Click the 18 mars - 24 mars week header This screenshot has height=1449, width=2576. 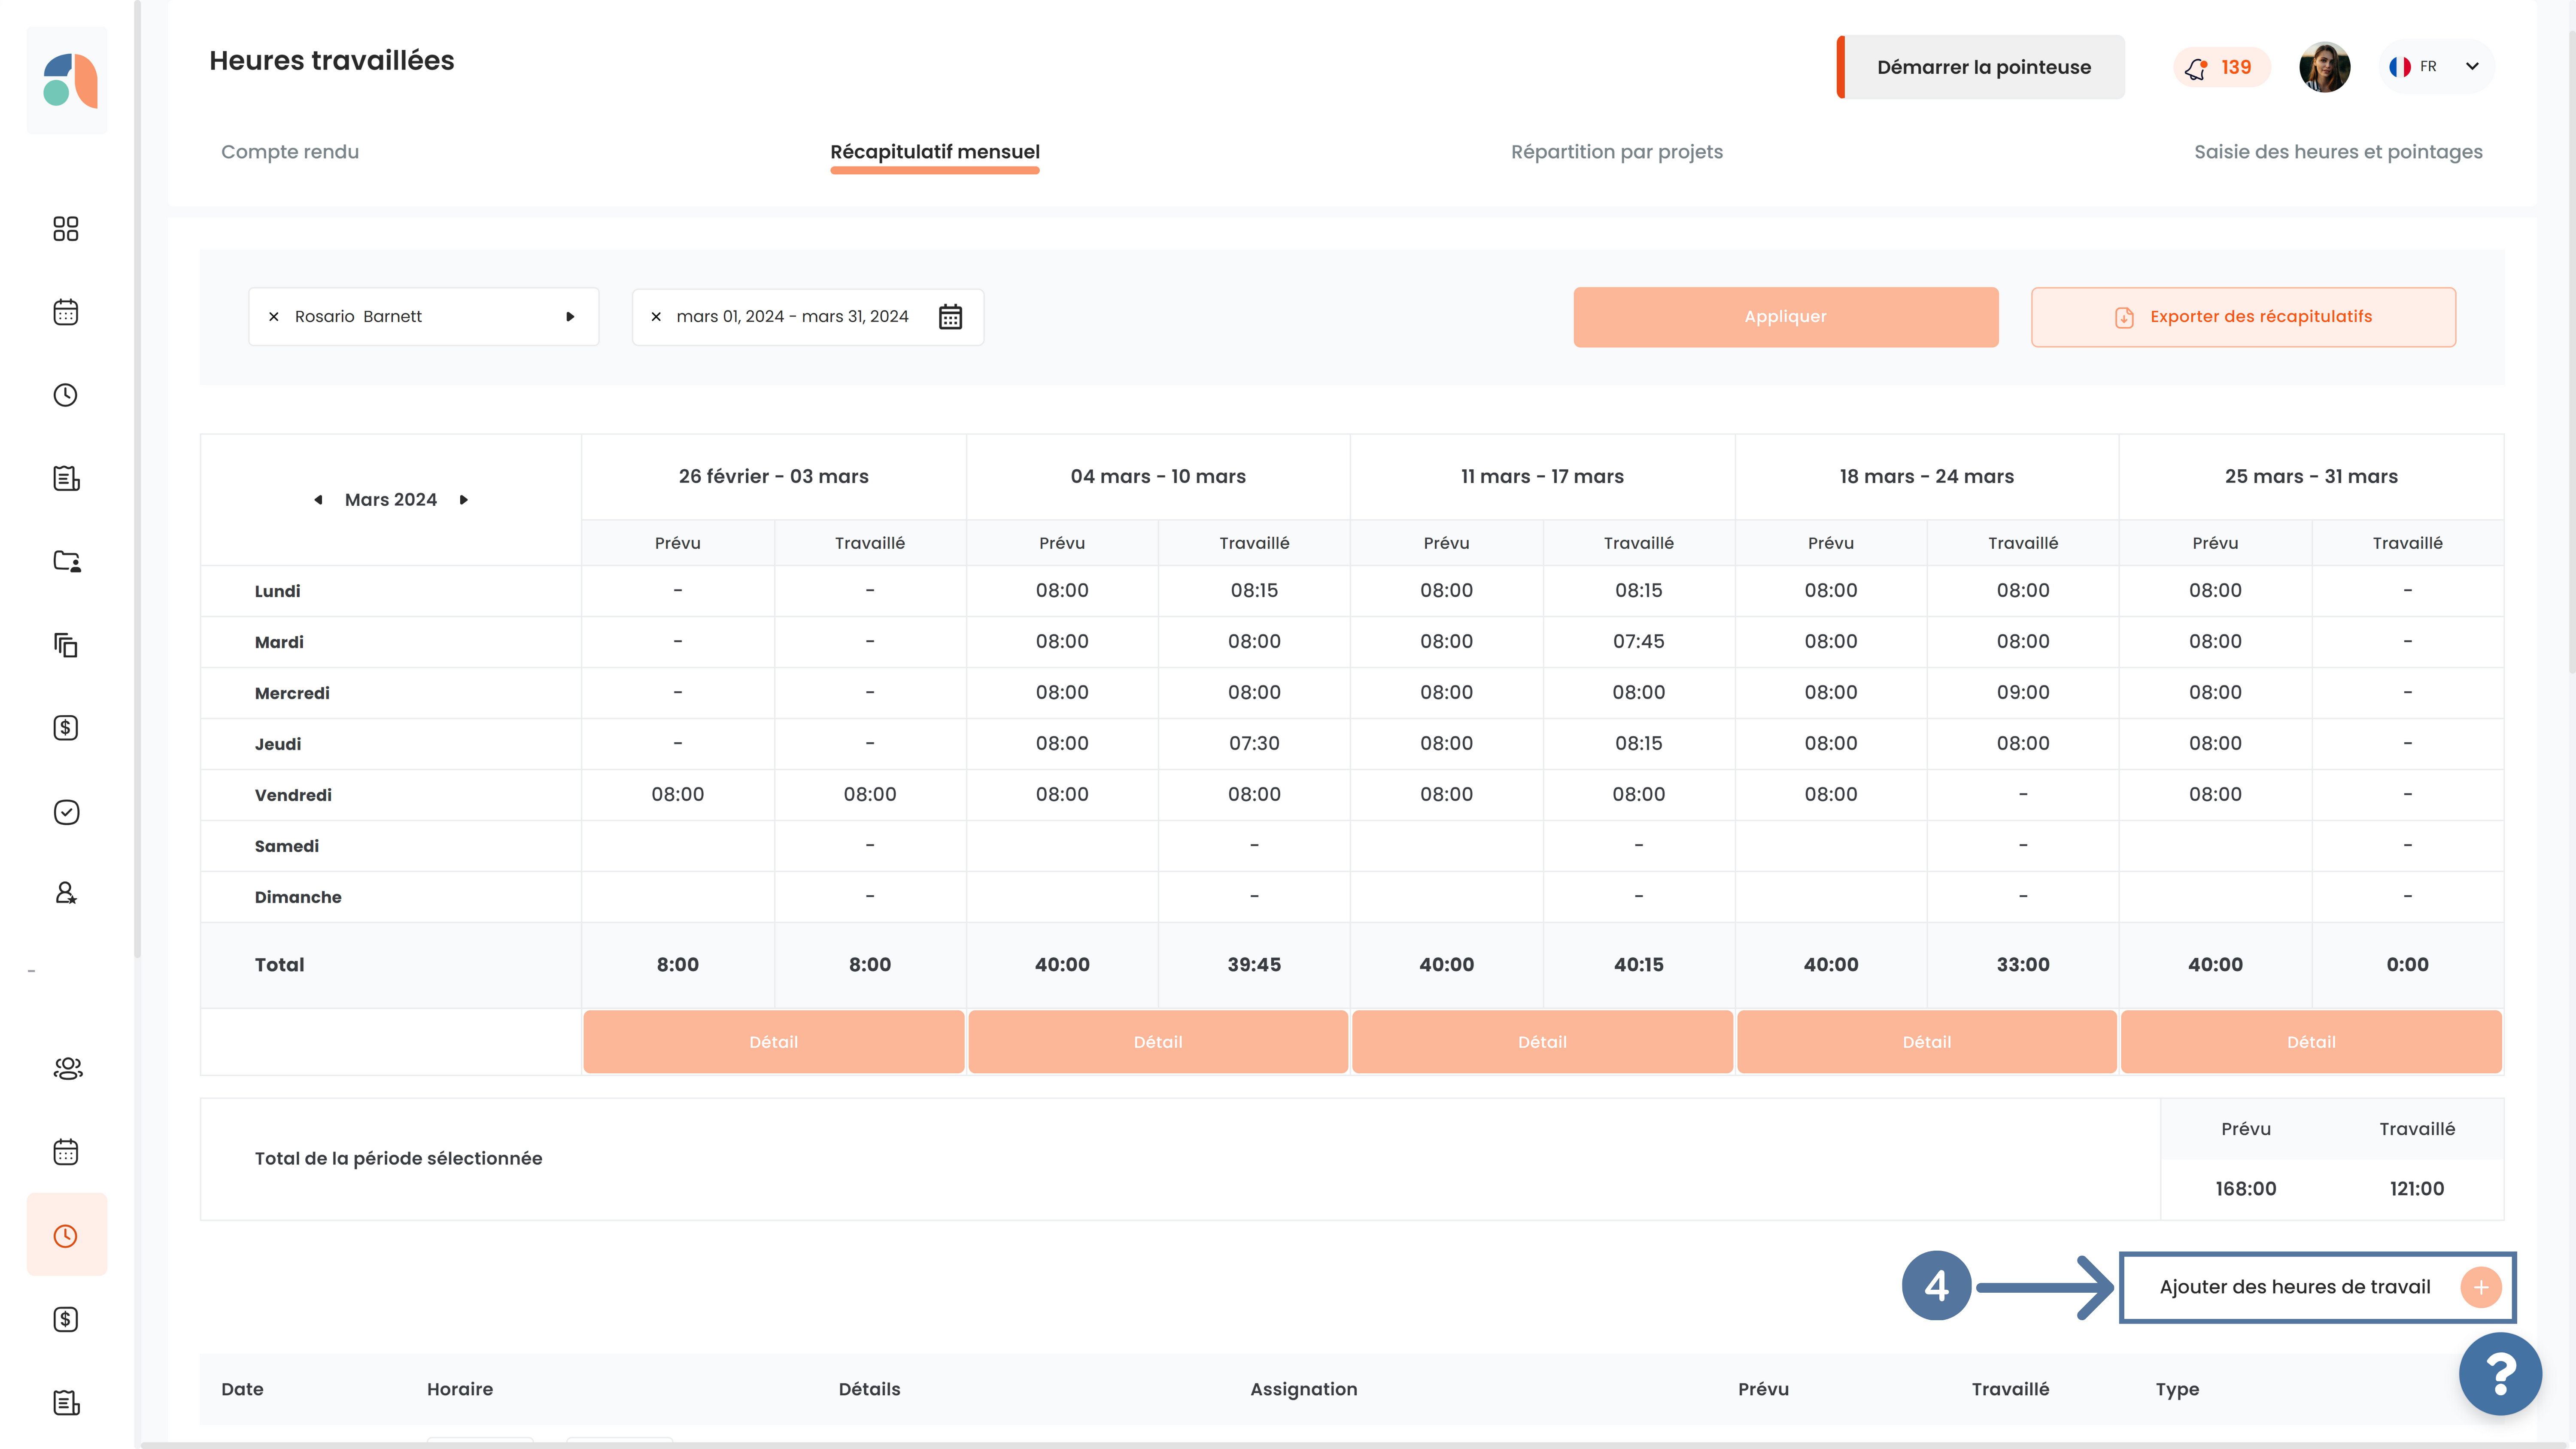pos(1927,477)
